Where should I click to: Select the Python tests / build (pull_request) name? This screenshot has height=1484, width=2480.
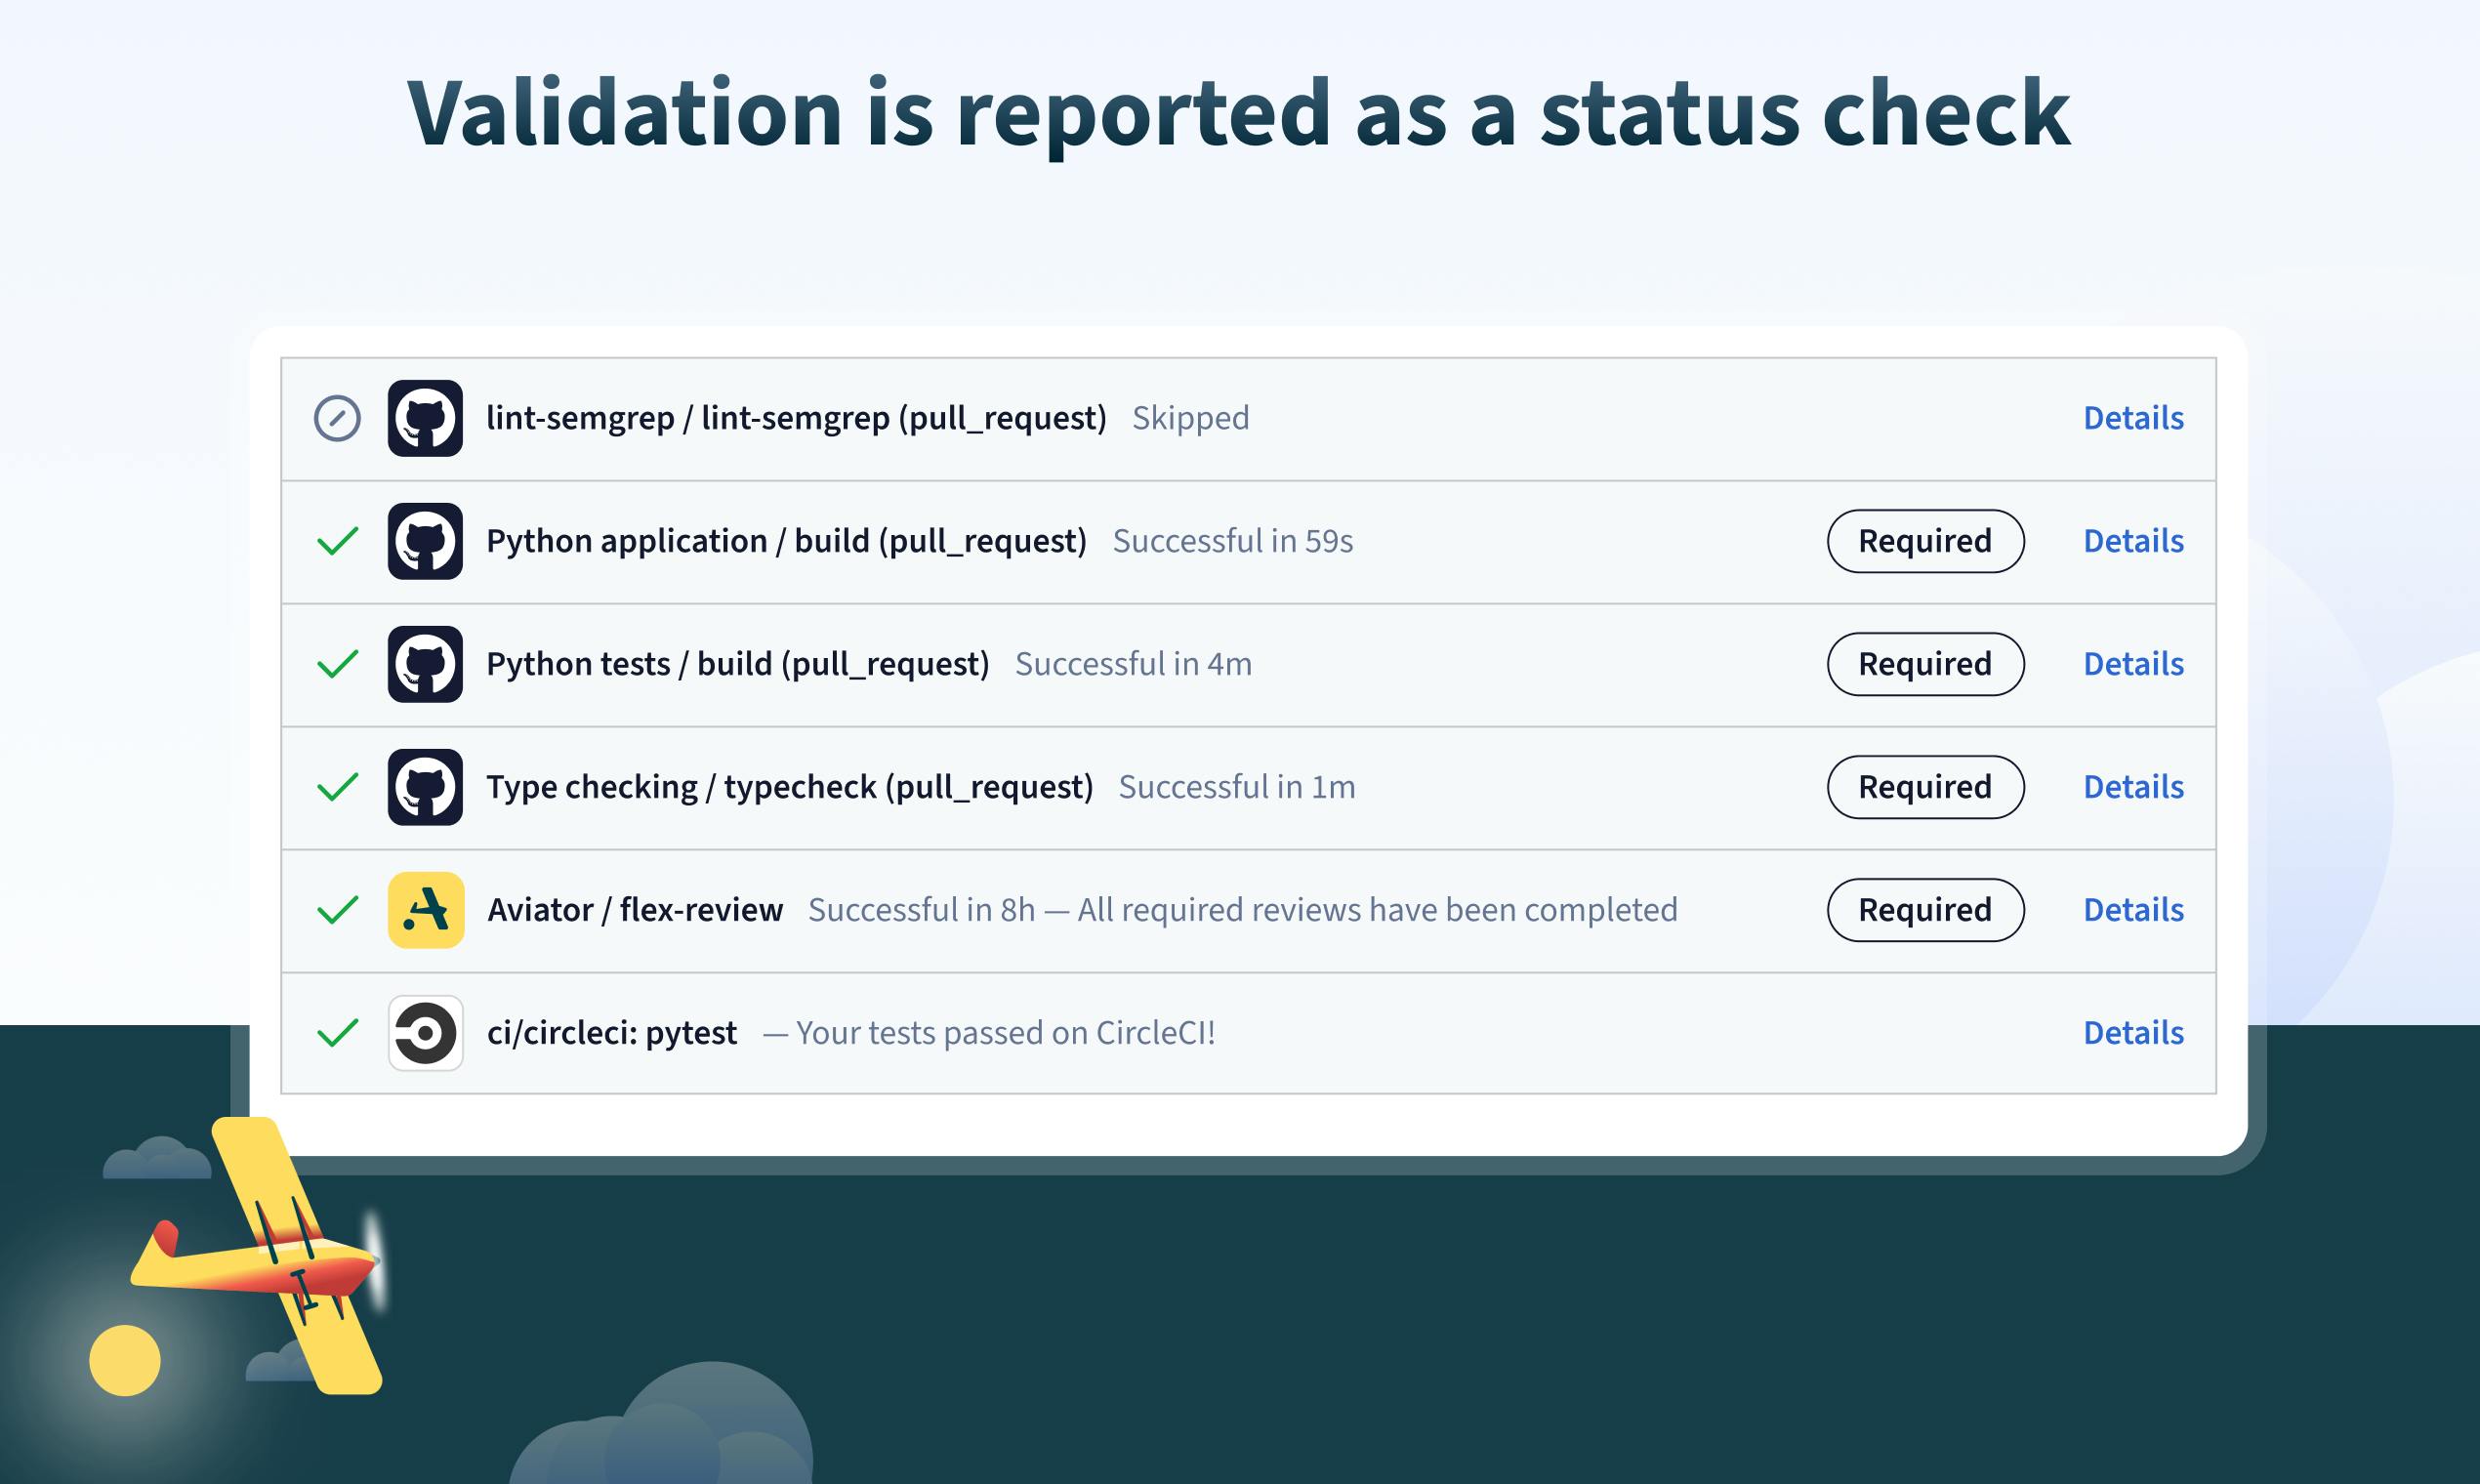[737, 664]
